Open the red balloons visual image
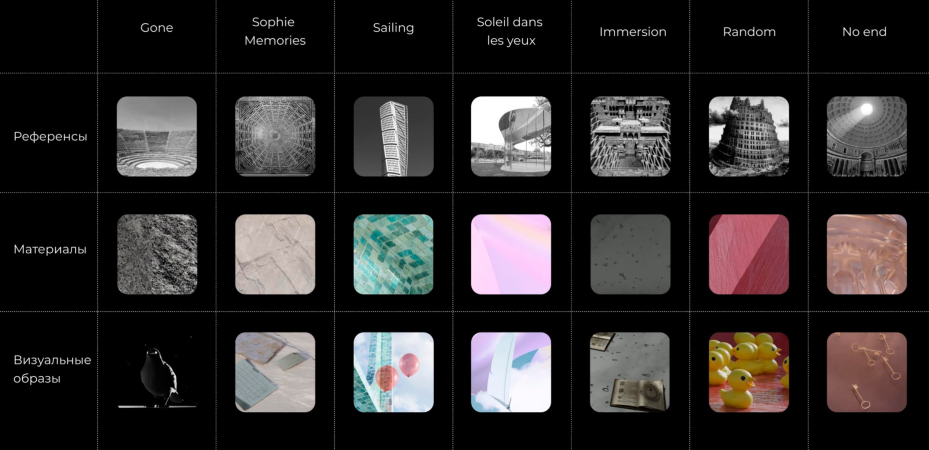929x450 pixels. click(x=393, y=372)
